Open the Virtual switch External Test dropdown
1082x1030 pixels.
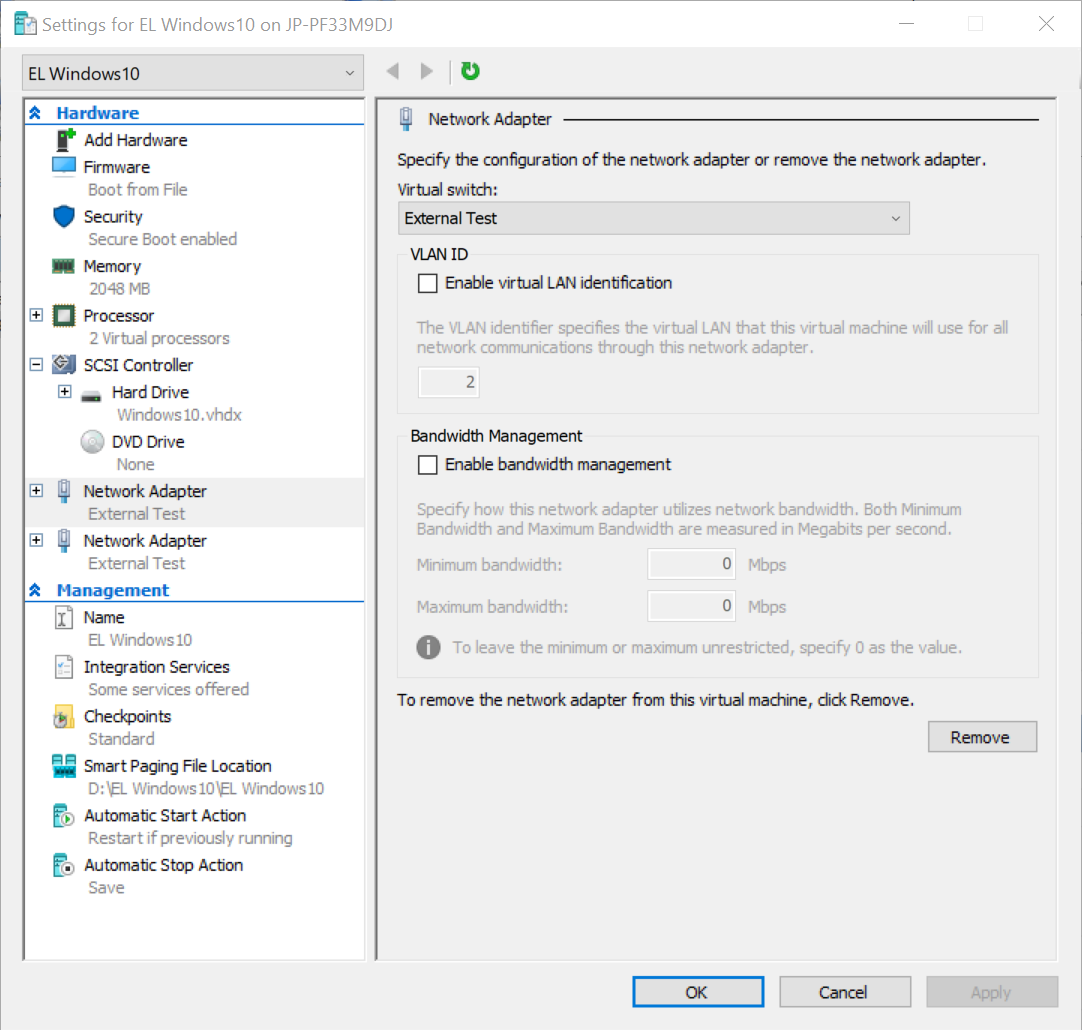653,219
